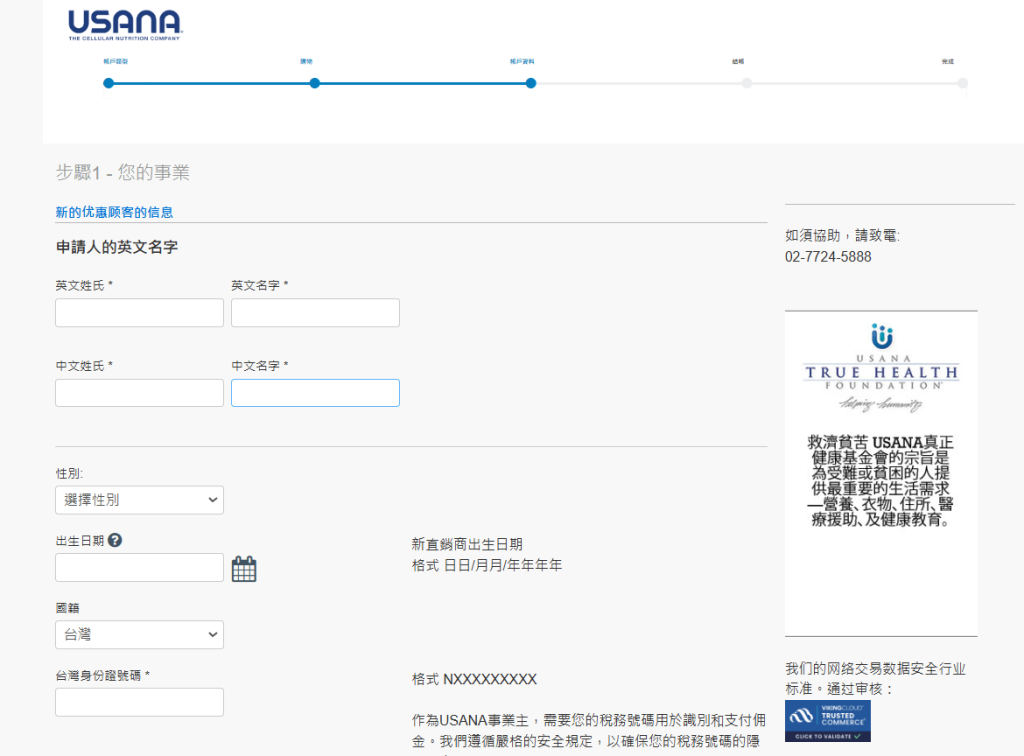The height and width of the screenshot is (756, 1024).
Task: Click the 新的优惠顾客的信息 link
Action: click(114, 212)
